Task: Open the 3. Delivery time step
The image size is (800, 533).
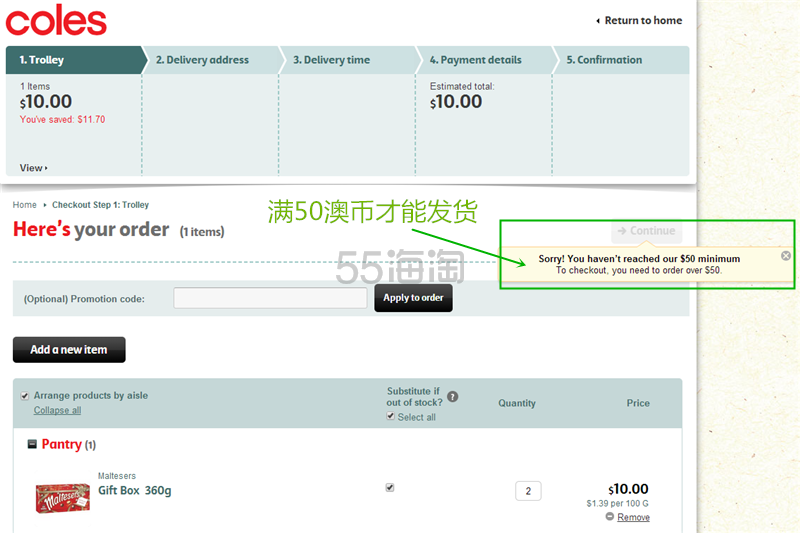Action: (x=331, y=60)
